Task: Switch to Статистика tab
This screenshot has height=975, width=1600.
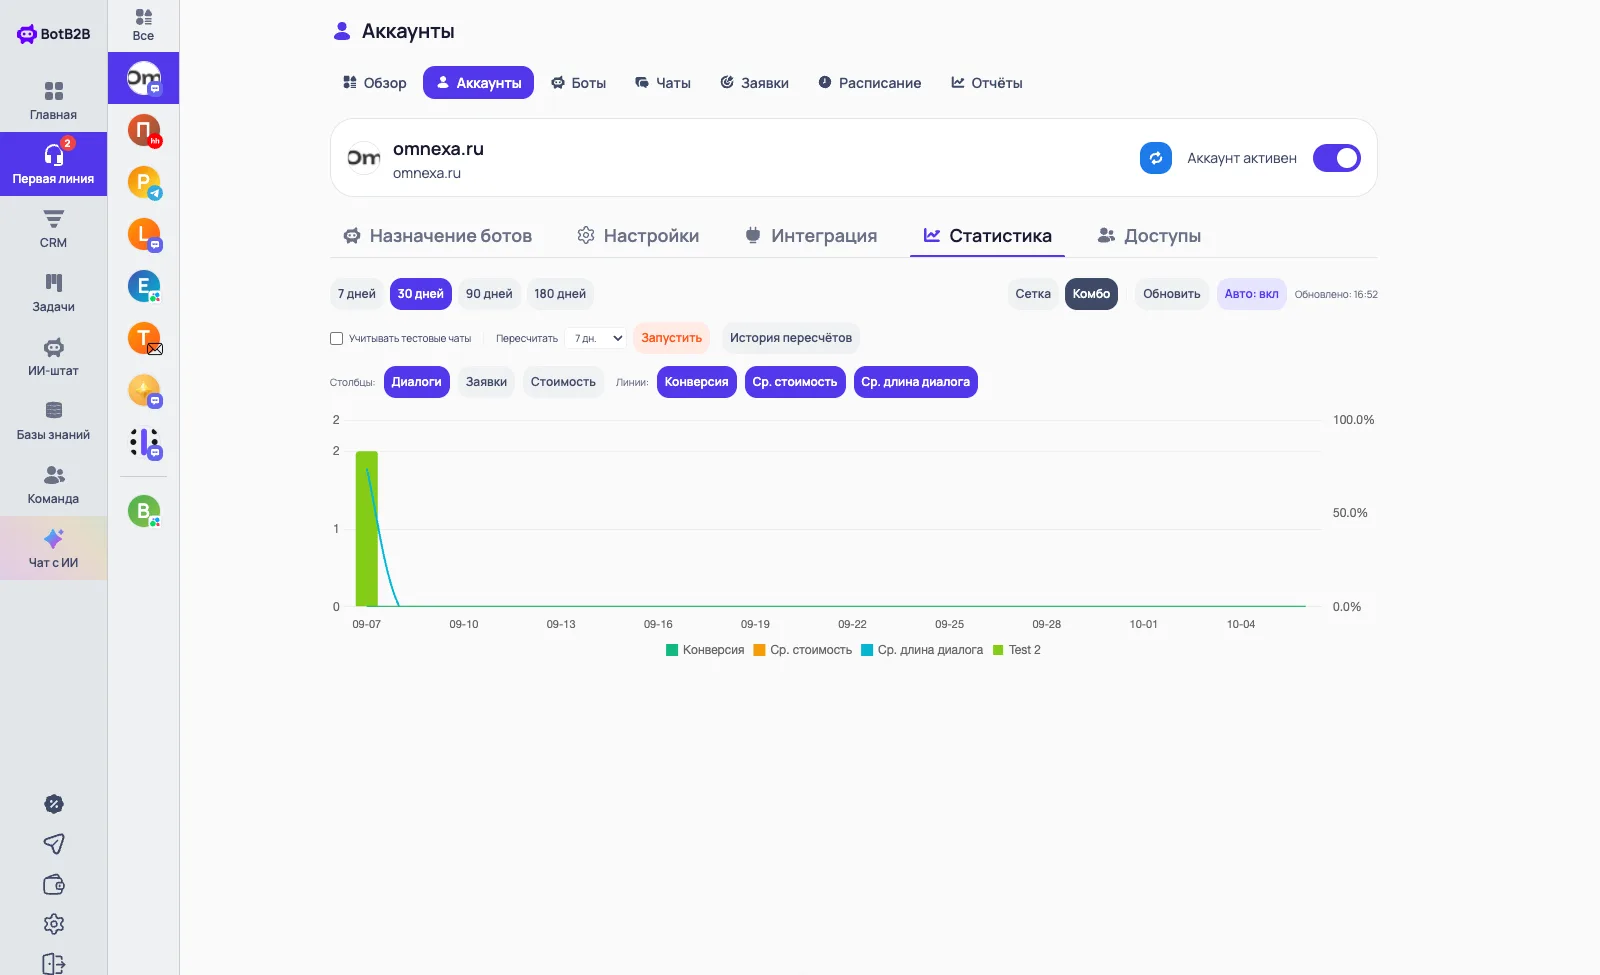Action: coord(987,236)
